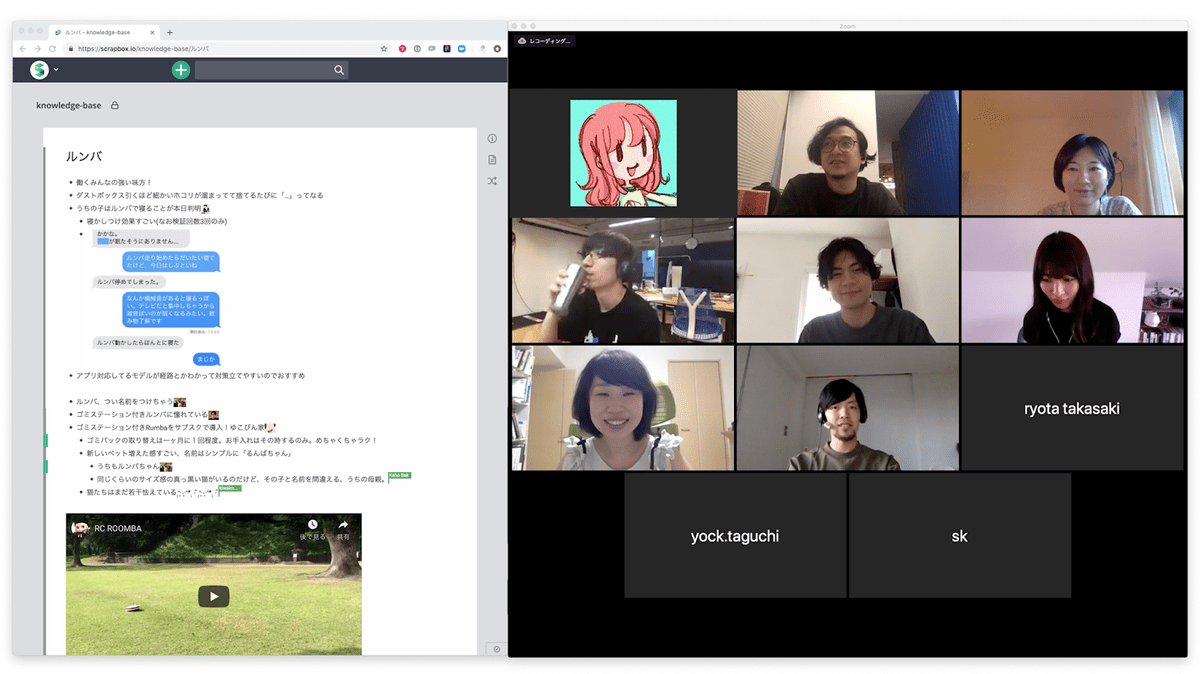Select the ルンバ - knowledge-base tab
This screenshot has height=674, width=1200.
103,32
